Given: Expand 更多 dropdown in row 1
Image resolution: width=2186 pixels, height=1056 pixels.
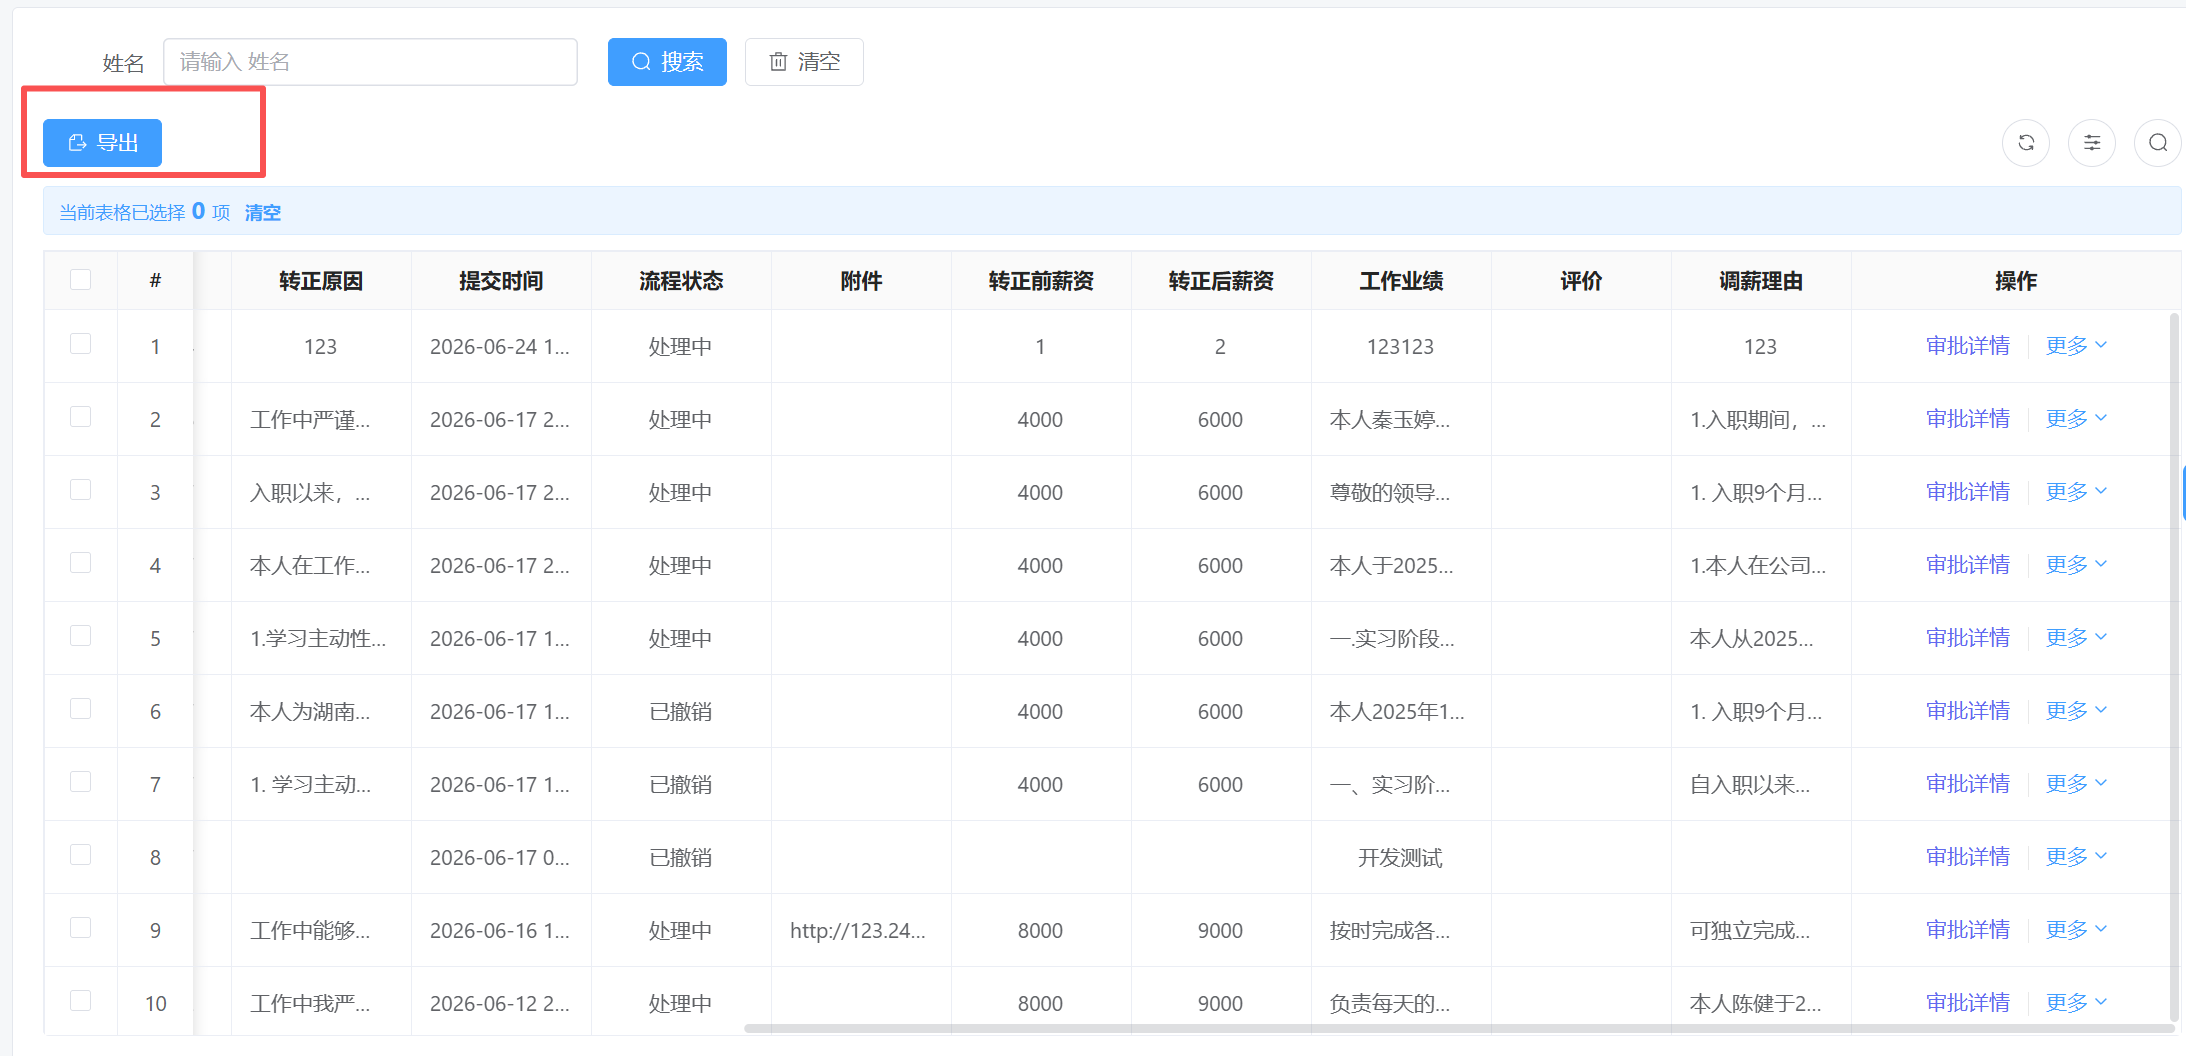Looking at the screenshot, I should [2076, 346].
